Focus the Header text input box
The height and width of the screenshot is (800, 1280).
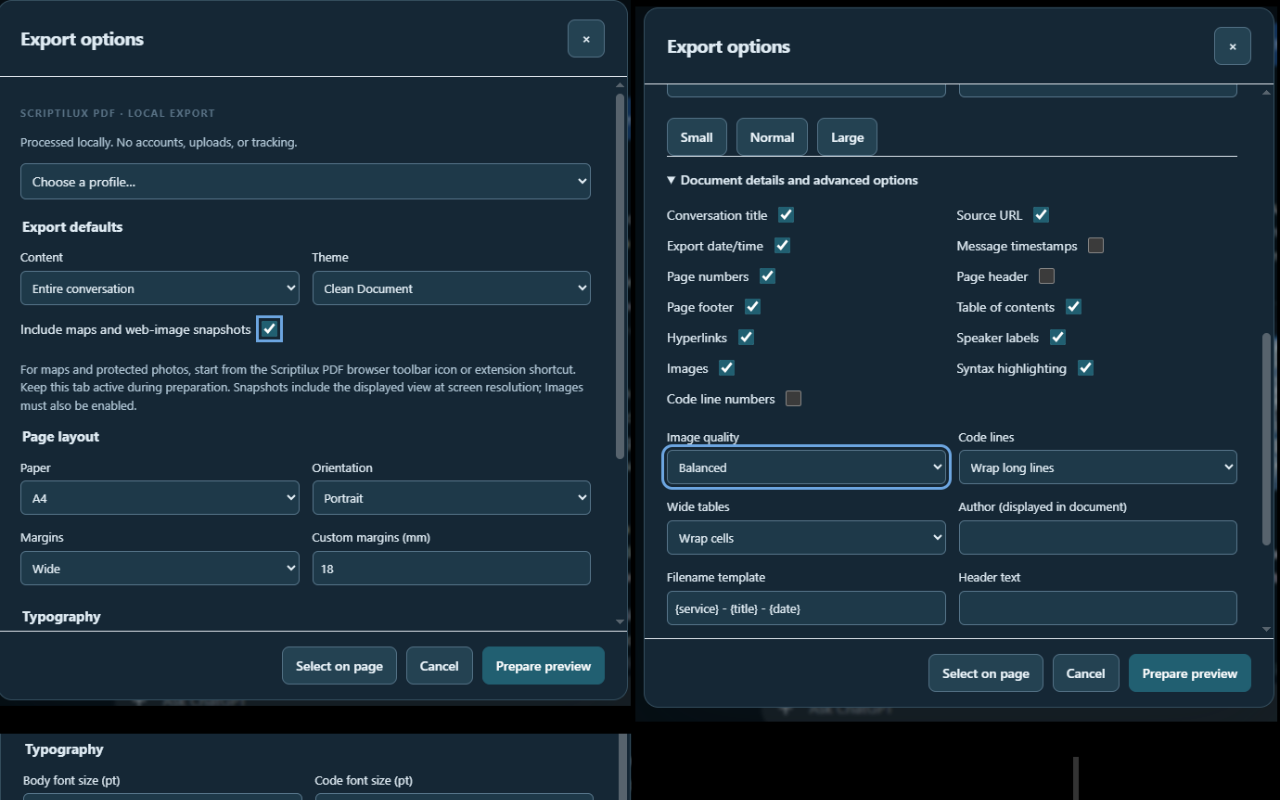[x=1097, y=608]
